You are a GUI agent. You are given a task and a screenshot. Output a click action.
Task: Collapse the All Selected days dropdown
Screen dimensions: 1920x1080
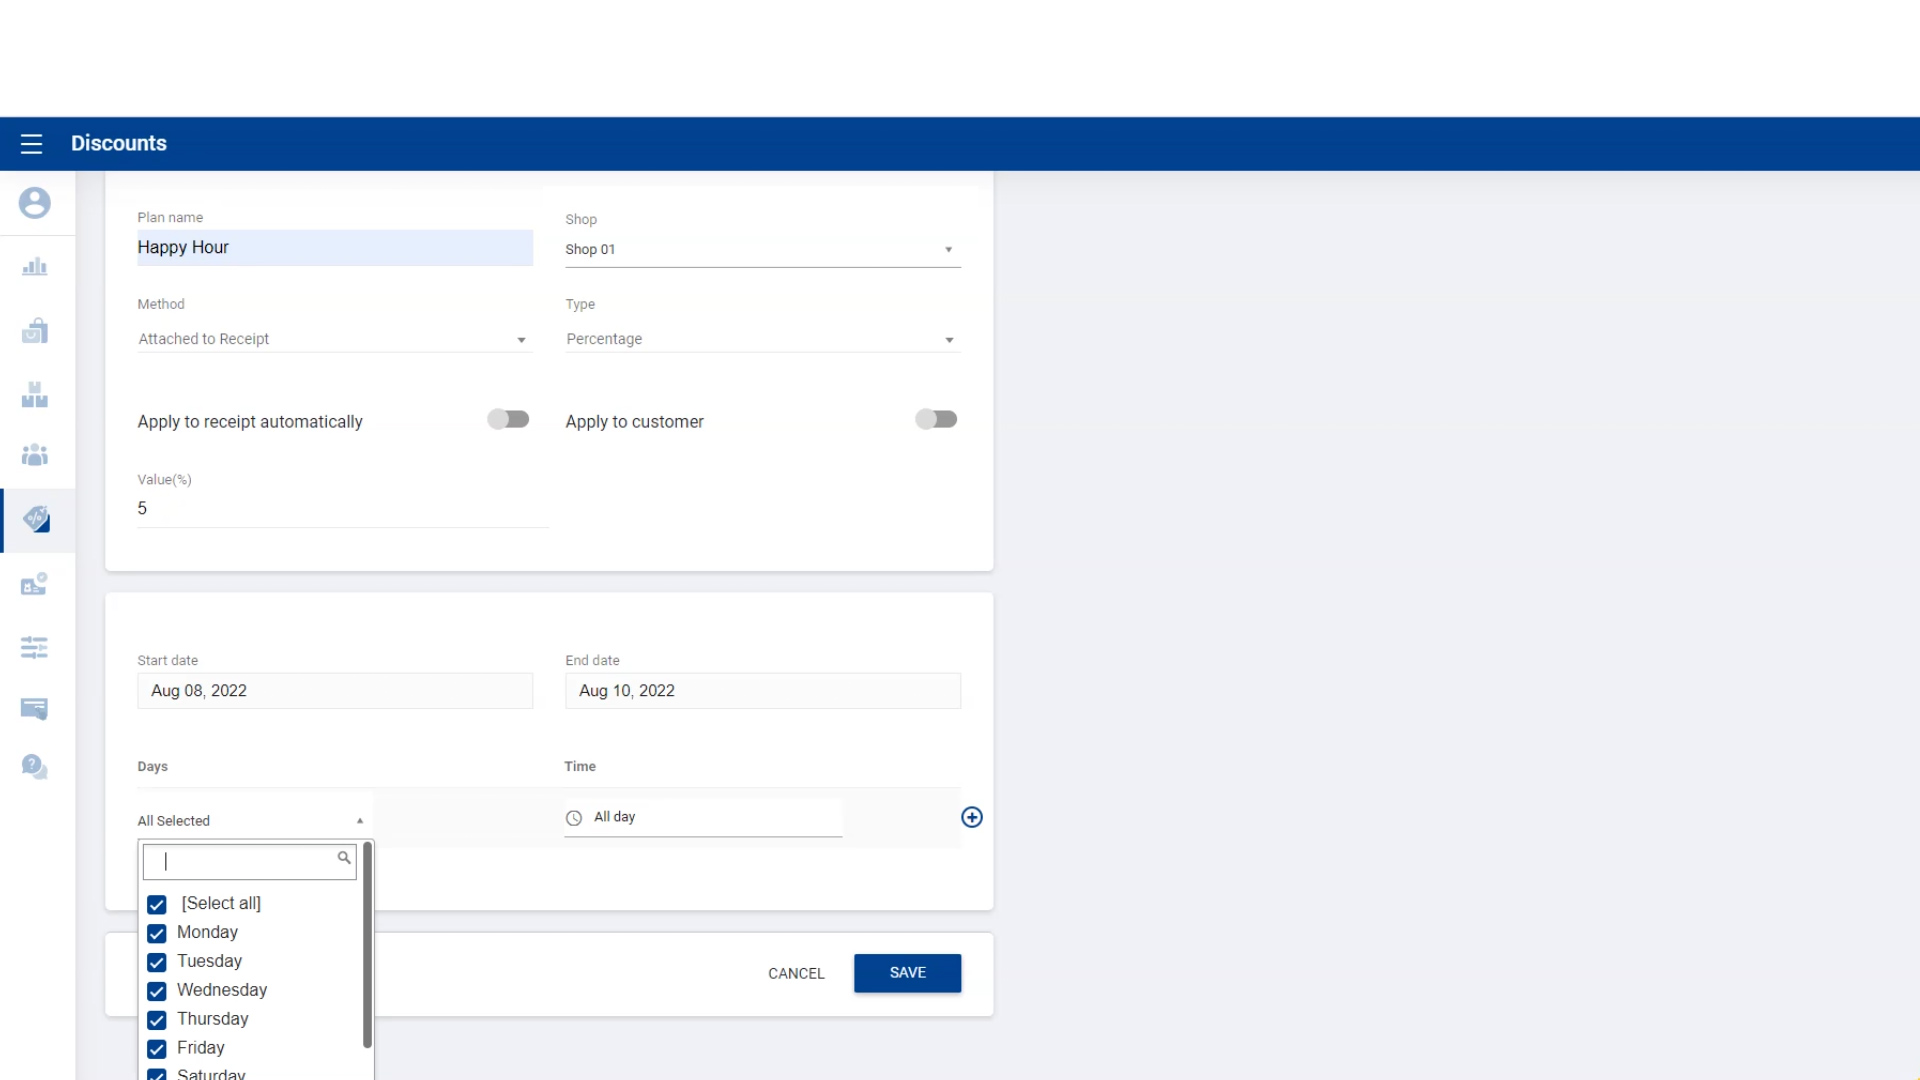click(x=251, y=821)
